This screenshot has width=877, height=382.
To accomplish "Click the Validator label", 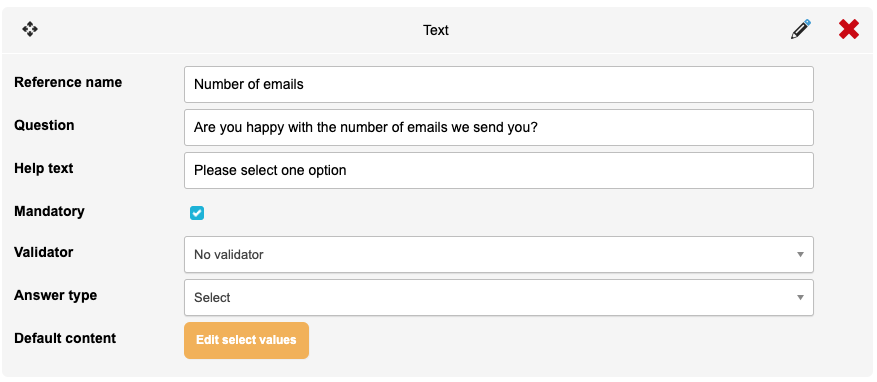I will pos(44,252).
